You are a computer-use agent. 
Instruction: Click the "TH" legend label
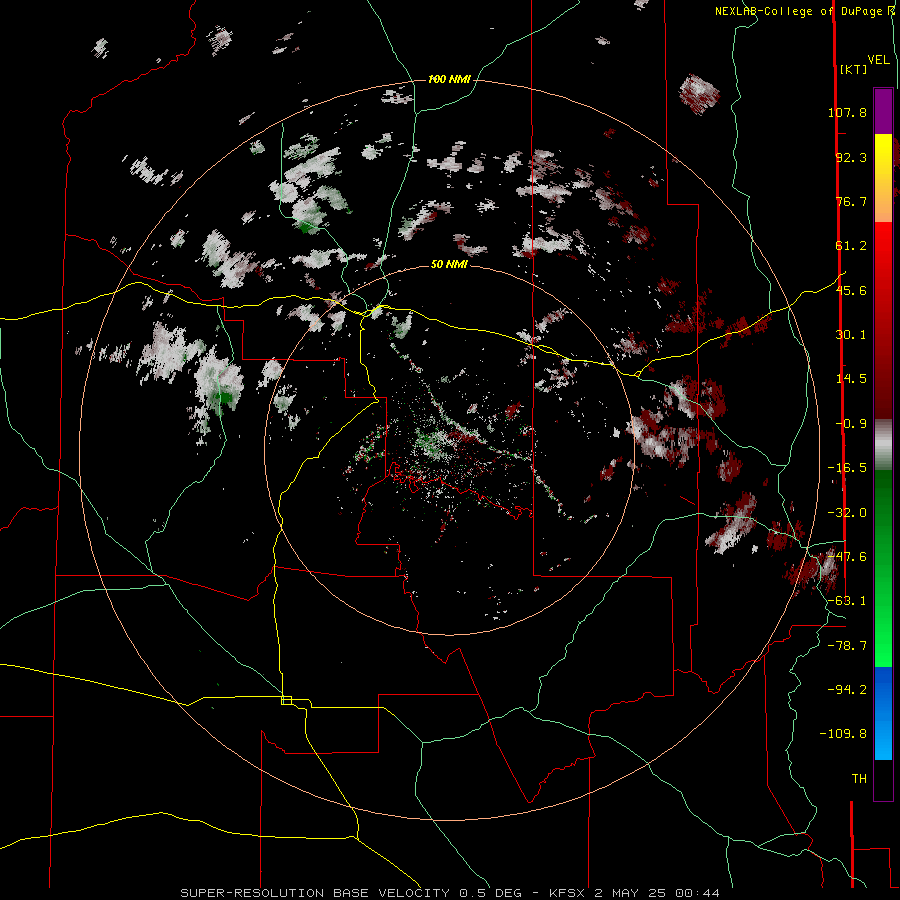(859, 779)
